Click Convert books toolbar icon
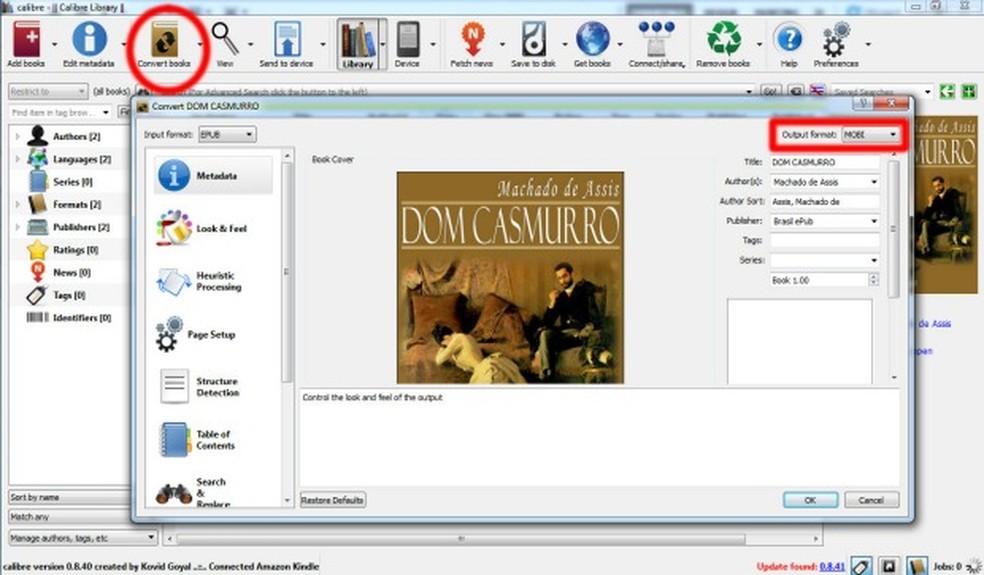This screenshot has width=984, height=575. click(164, 40)
